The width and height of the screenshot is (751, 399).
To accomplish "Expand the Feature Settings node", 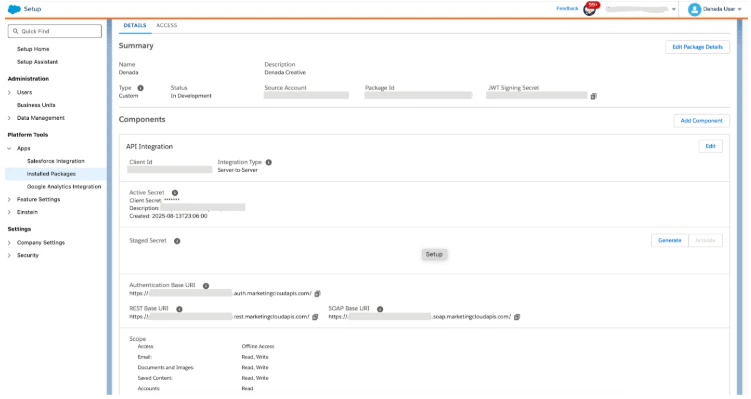I will tap(9, 200).
